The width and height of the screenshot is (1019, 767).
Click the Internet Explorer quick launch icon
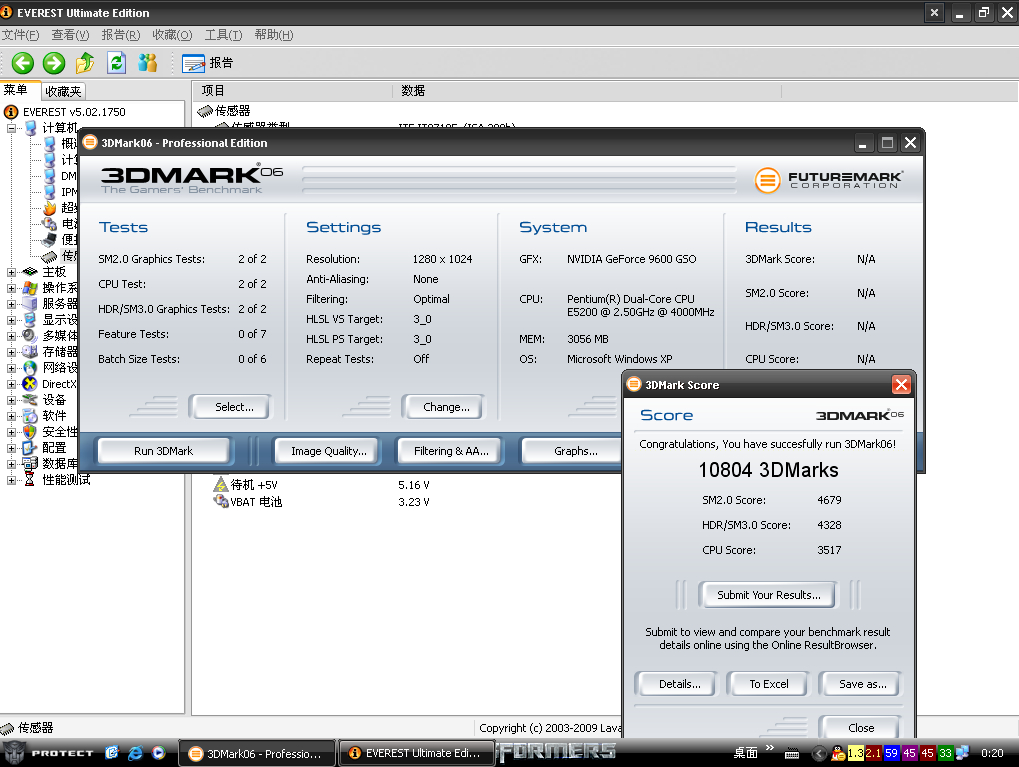[135, 753]
